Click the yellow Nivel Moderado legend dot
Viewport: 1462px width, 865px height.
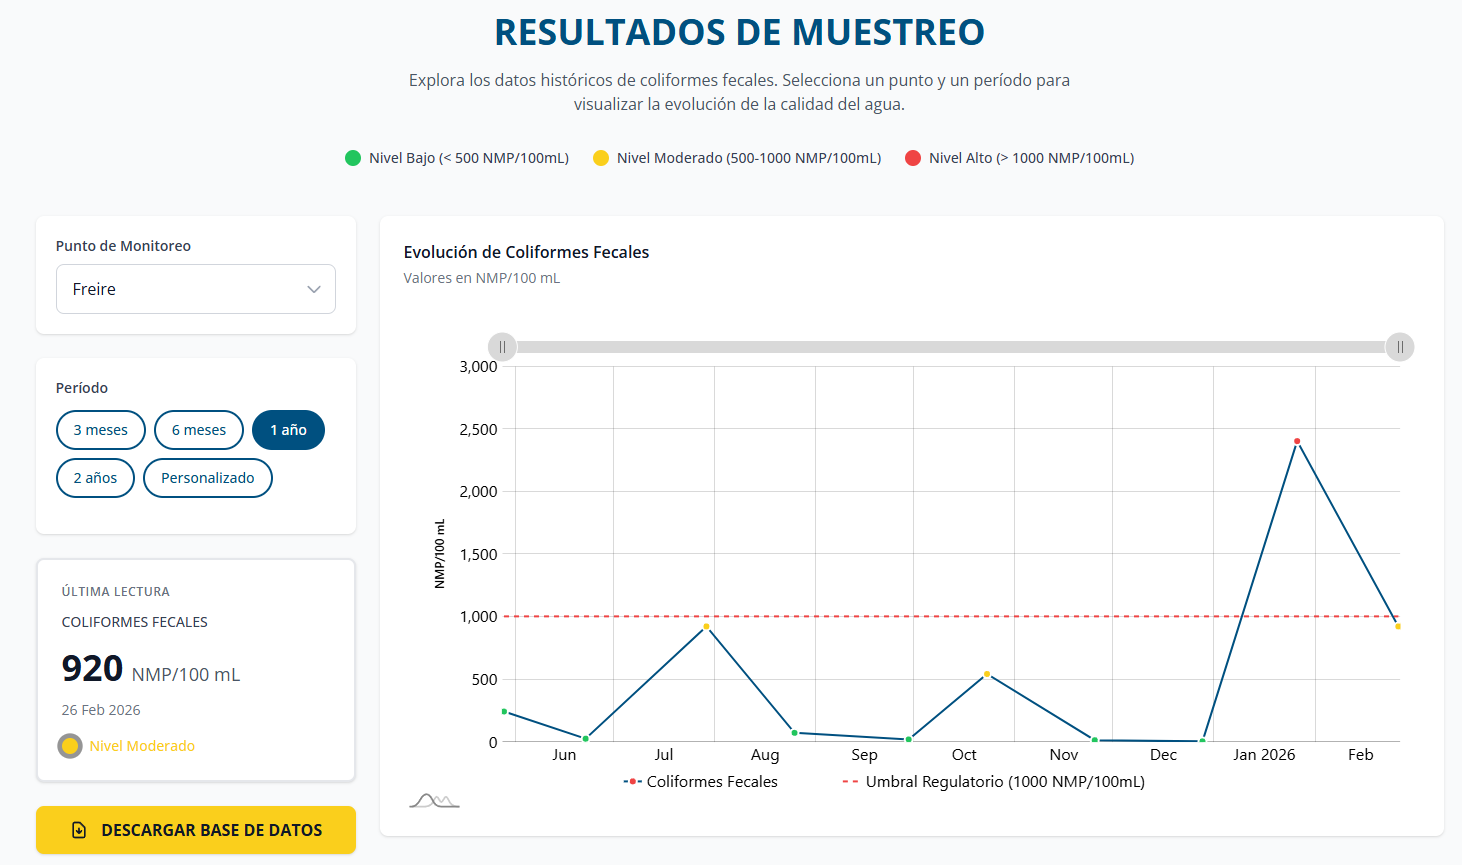coord(601,158)
